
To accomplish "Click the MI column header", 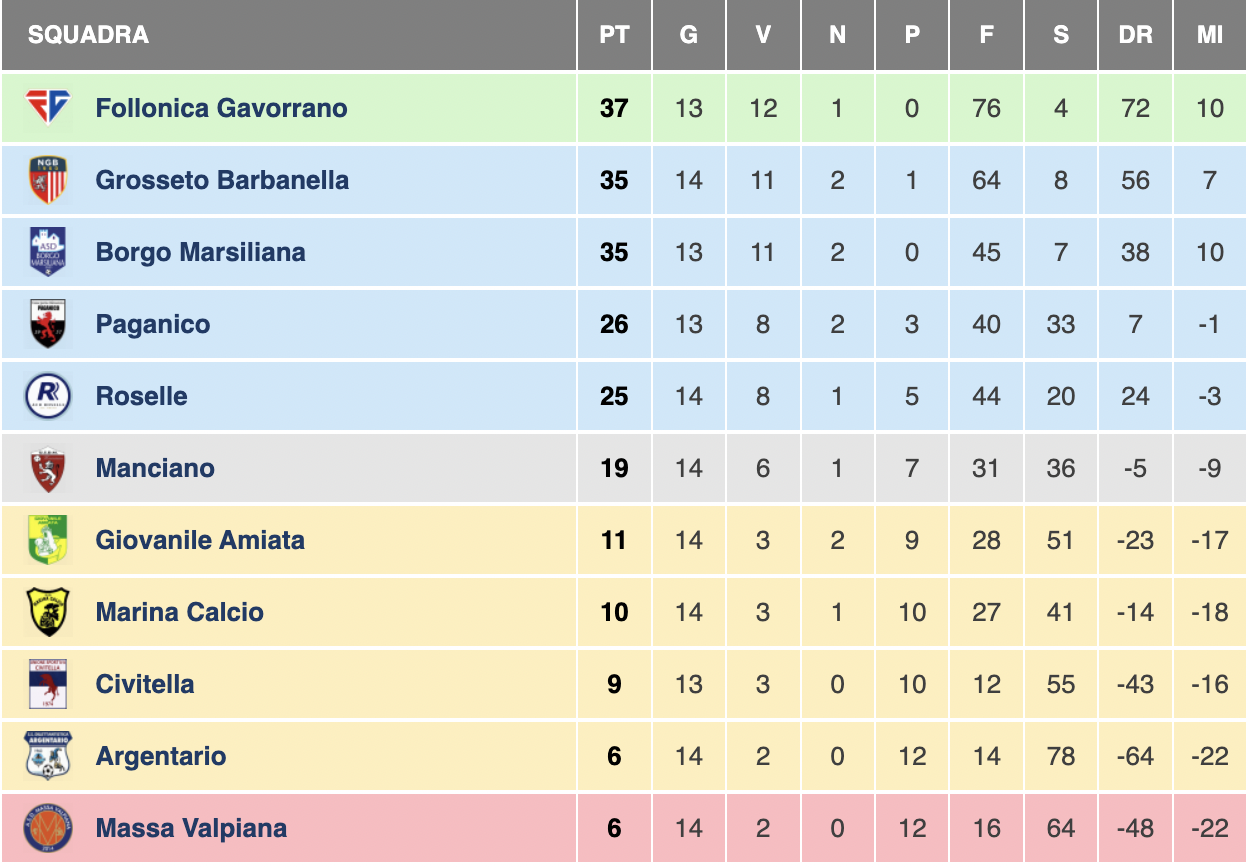I will (x=1210, y=35).
